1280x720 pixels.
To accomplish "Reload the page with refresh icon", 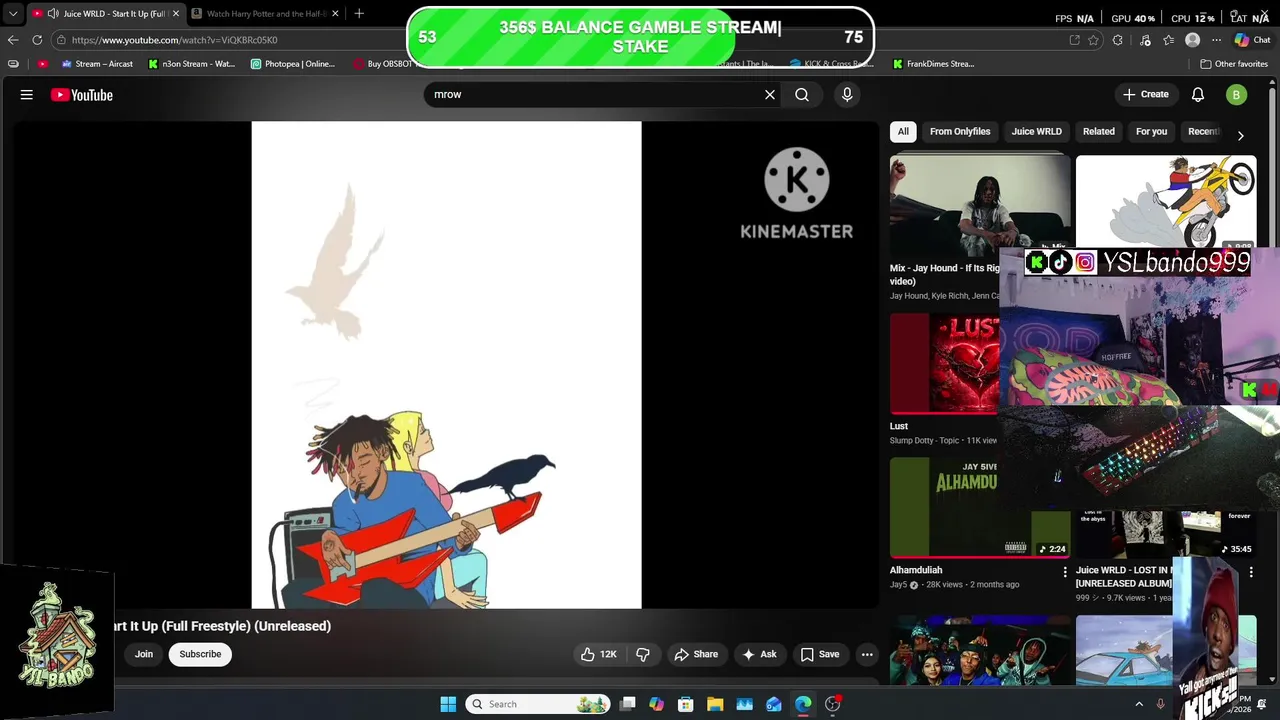I will pos(37,40).
